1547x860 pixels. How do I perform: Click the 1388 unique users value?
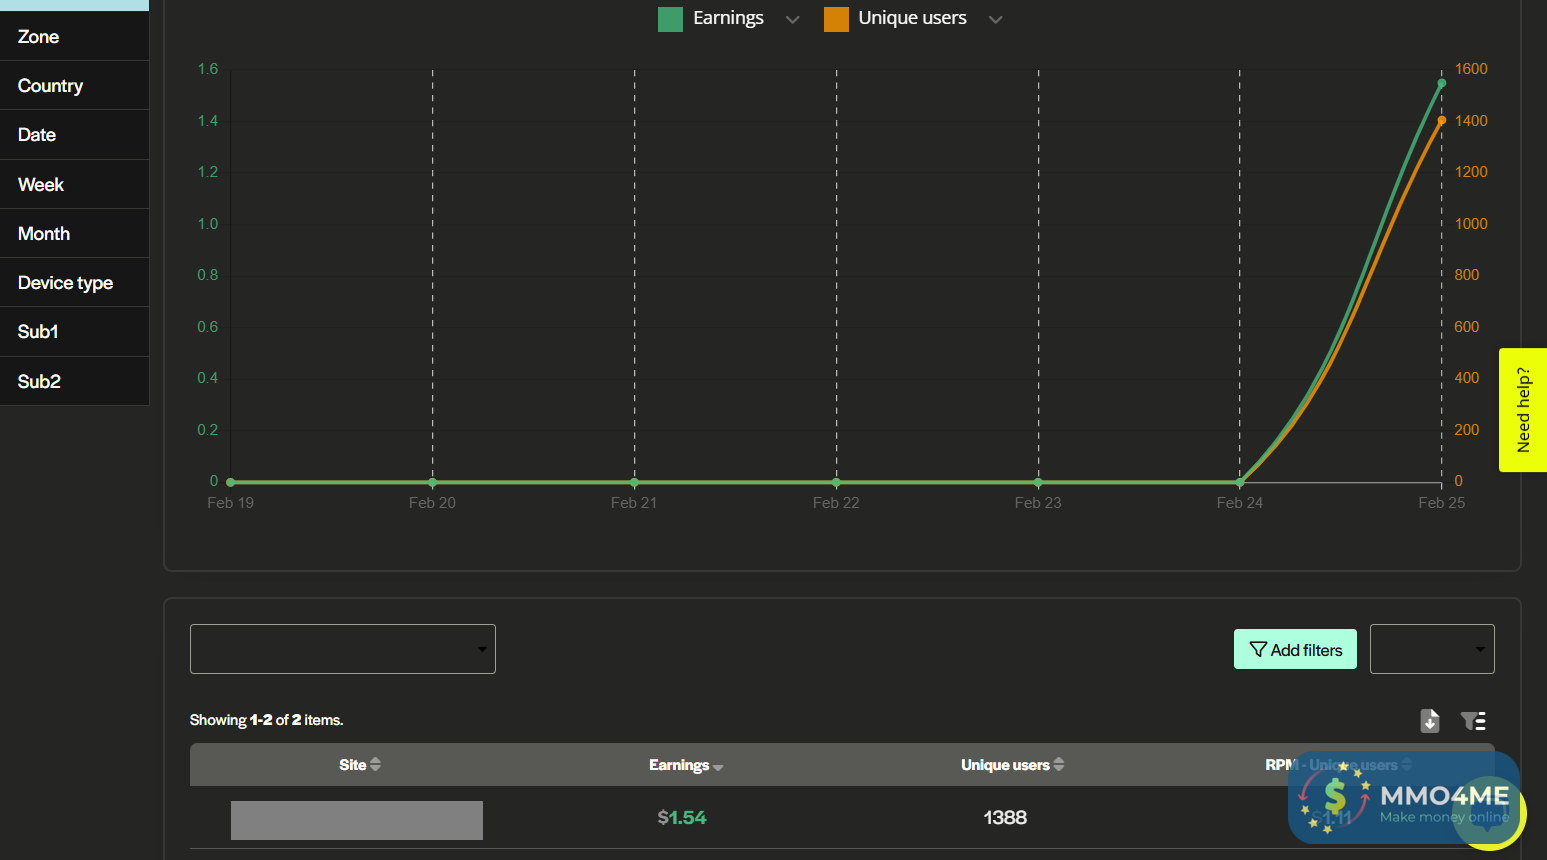(x=1005, y=818)
